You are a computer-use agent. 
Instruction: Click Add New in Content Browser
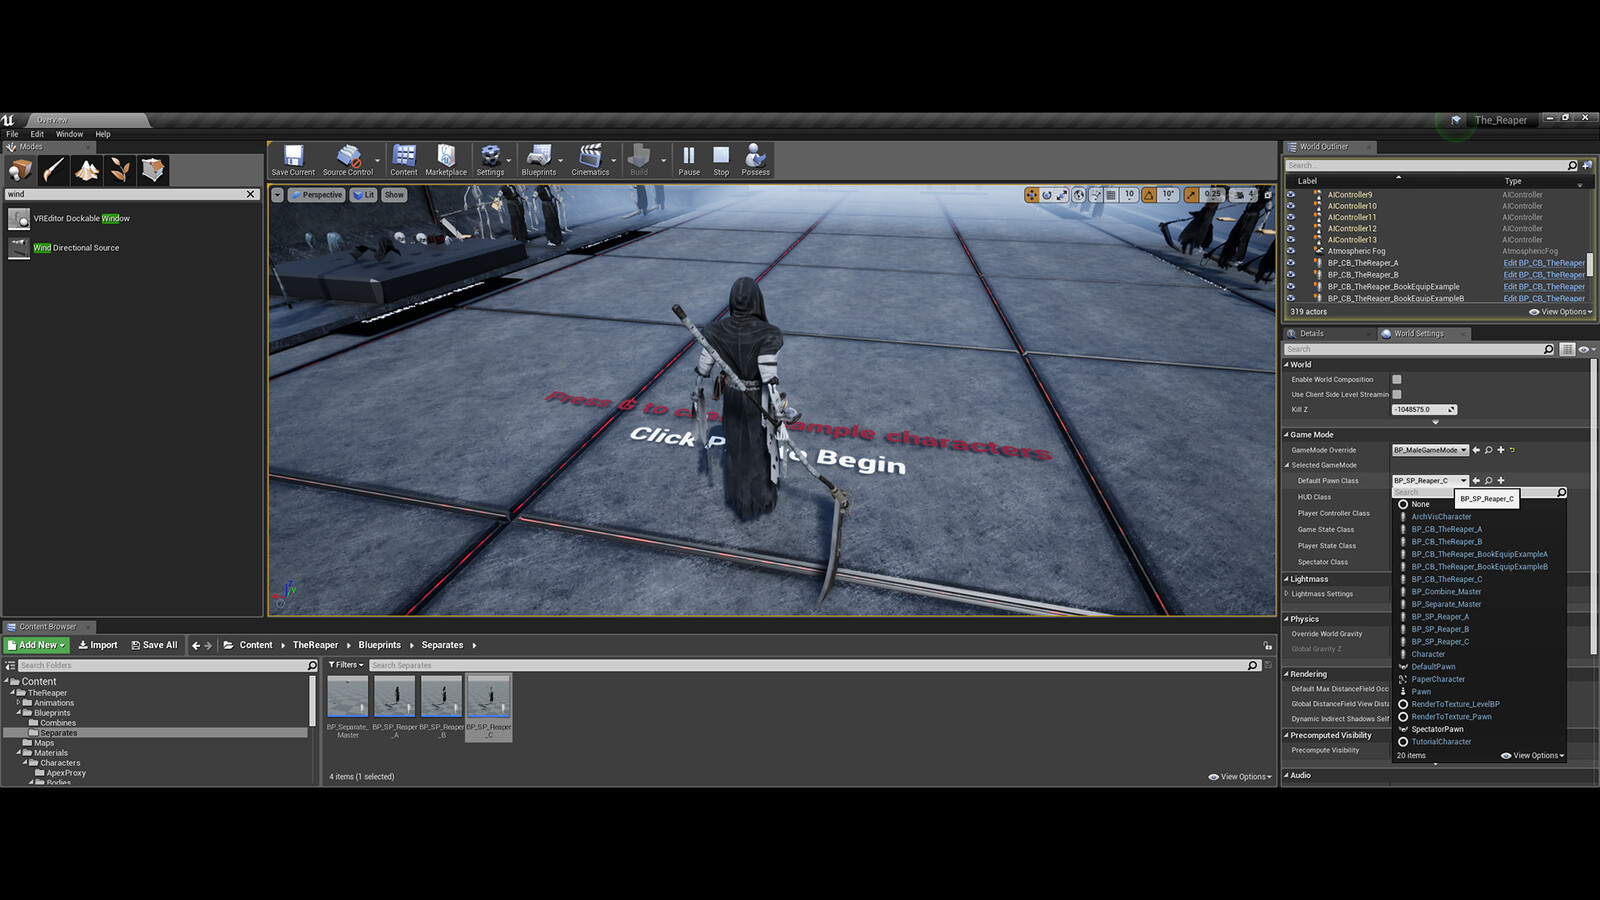tap(36, 645)
